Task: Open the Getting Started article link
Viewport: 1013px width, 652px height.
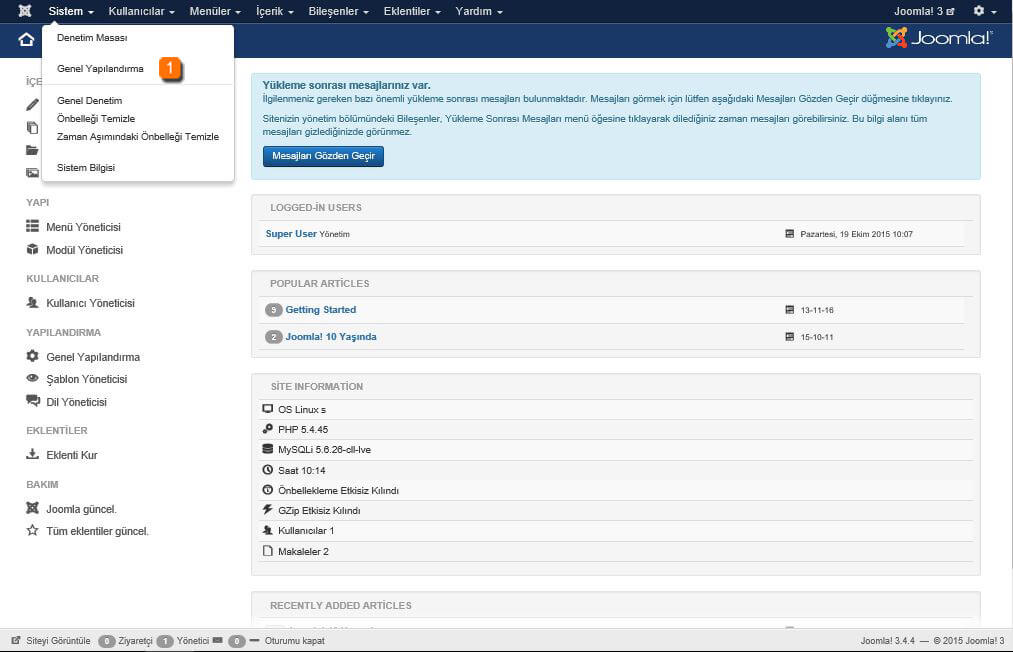Action: (x=320, y=310)
